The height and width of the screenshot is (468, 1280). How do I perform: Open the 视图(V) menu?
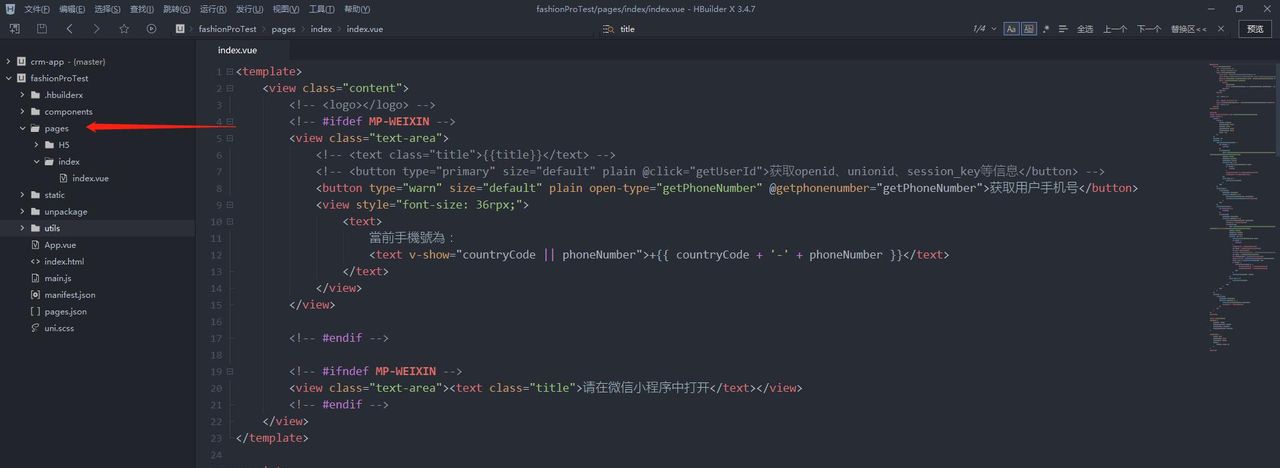click(286, 9)
